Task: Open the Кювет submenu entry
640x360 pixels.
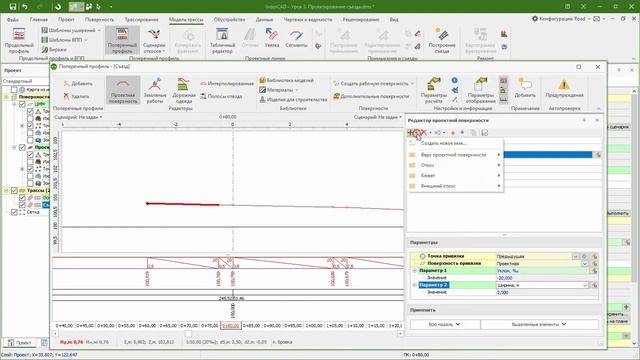Action: (x=456, y=176)
